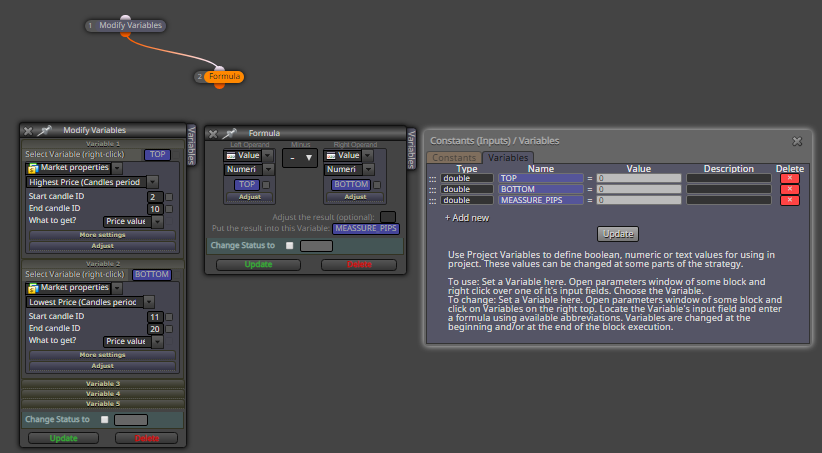822x453 pixels.
Task: Expand the Variable 3 section
Action: click(x=103, y=384)
